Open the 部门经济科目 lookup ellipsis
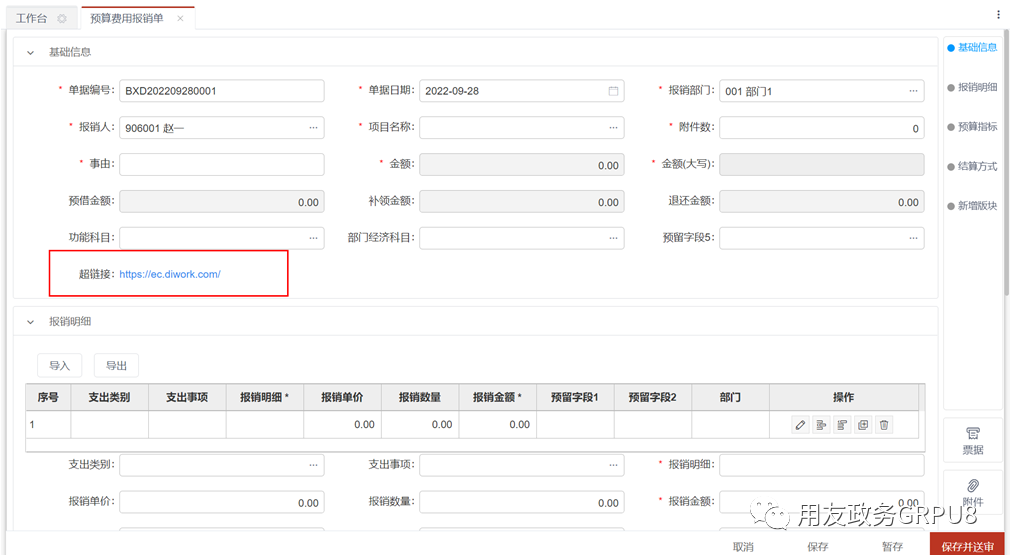Image resolution: width=1010 pixels, height=559 pixels. point(613,238)
